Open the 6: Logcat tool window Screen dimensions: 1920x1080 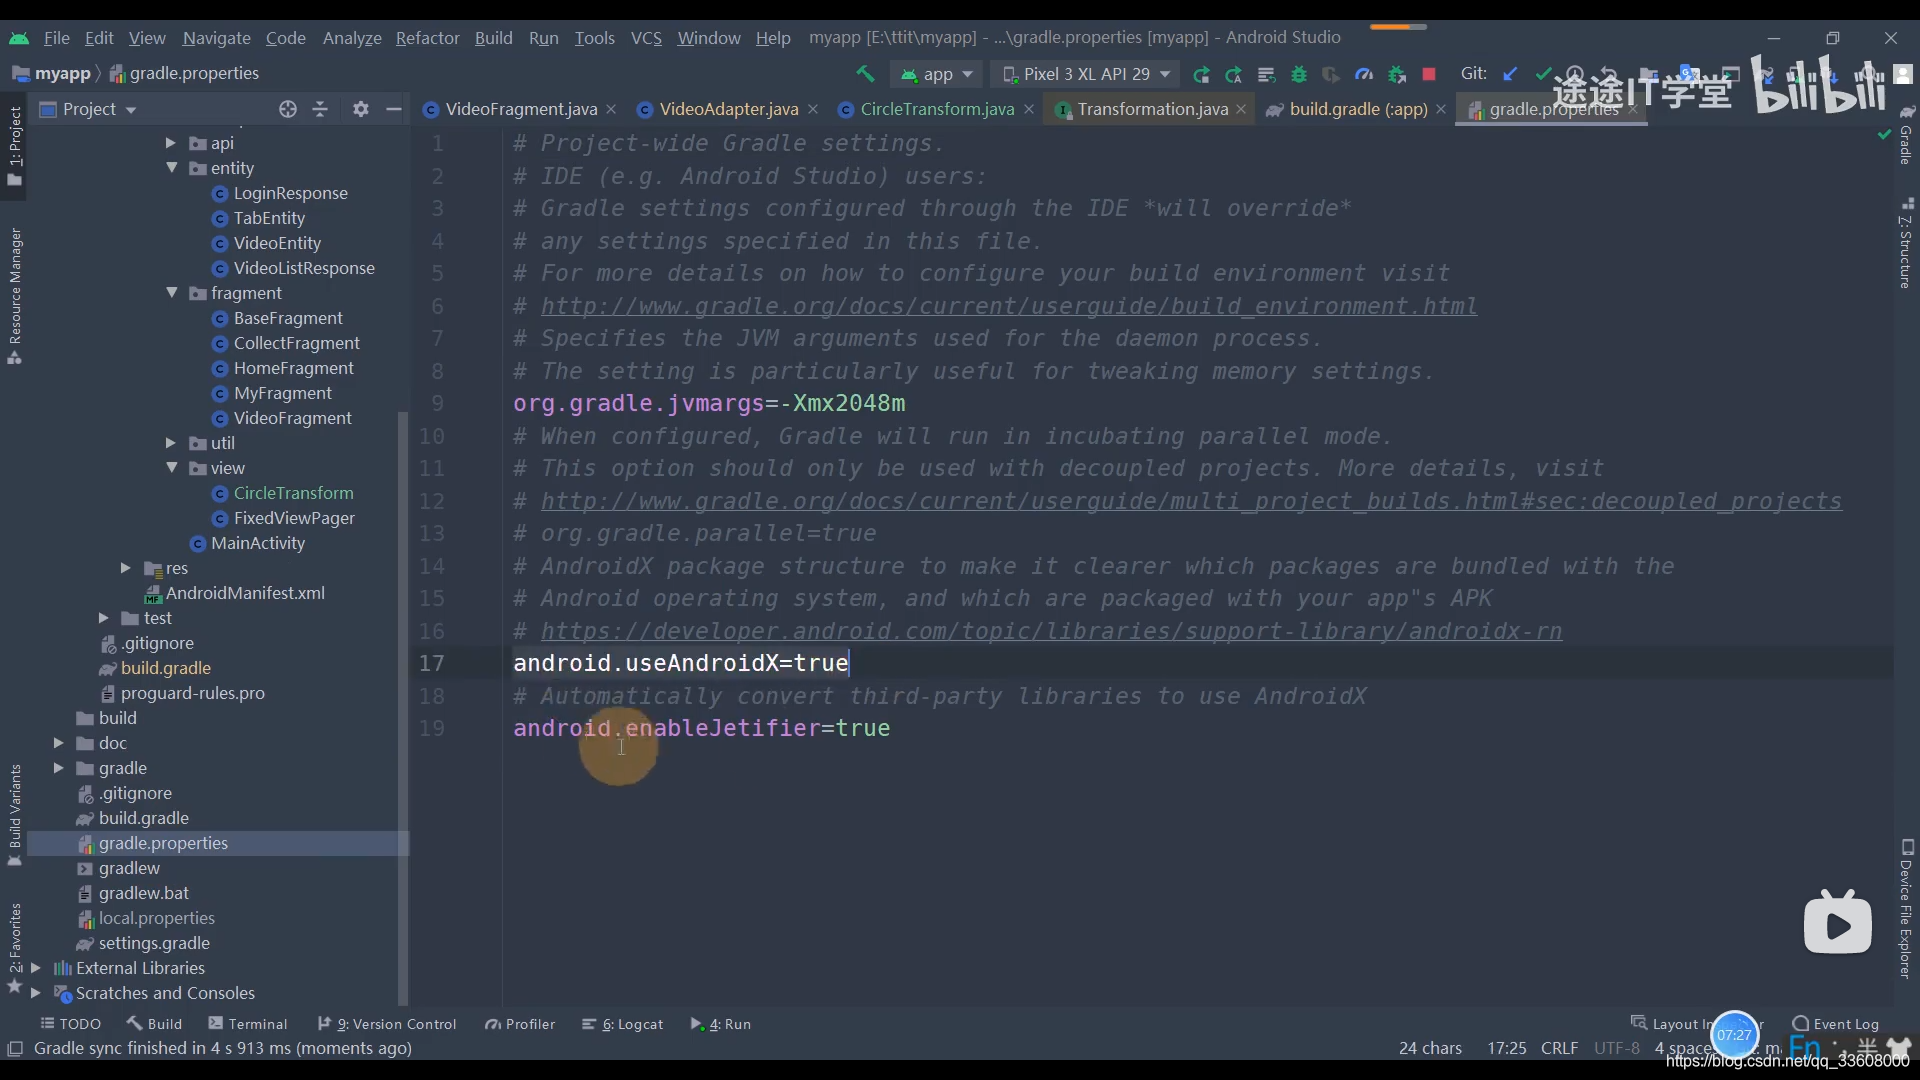pyautogui.click(x=623, y=1024)
